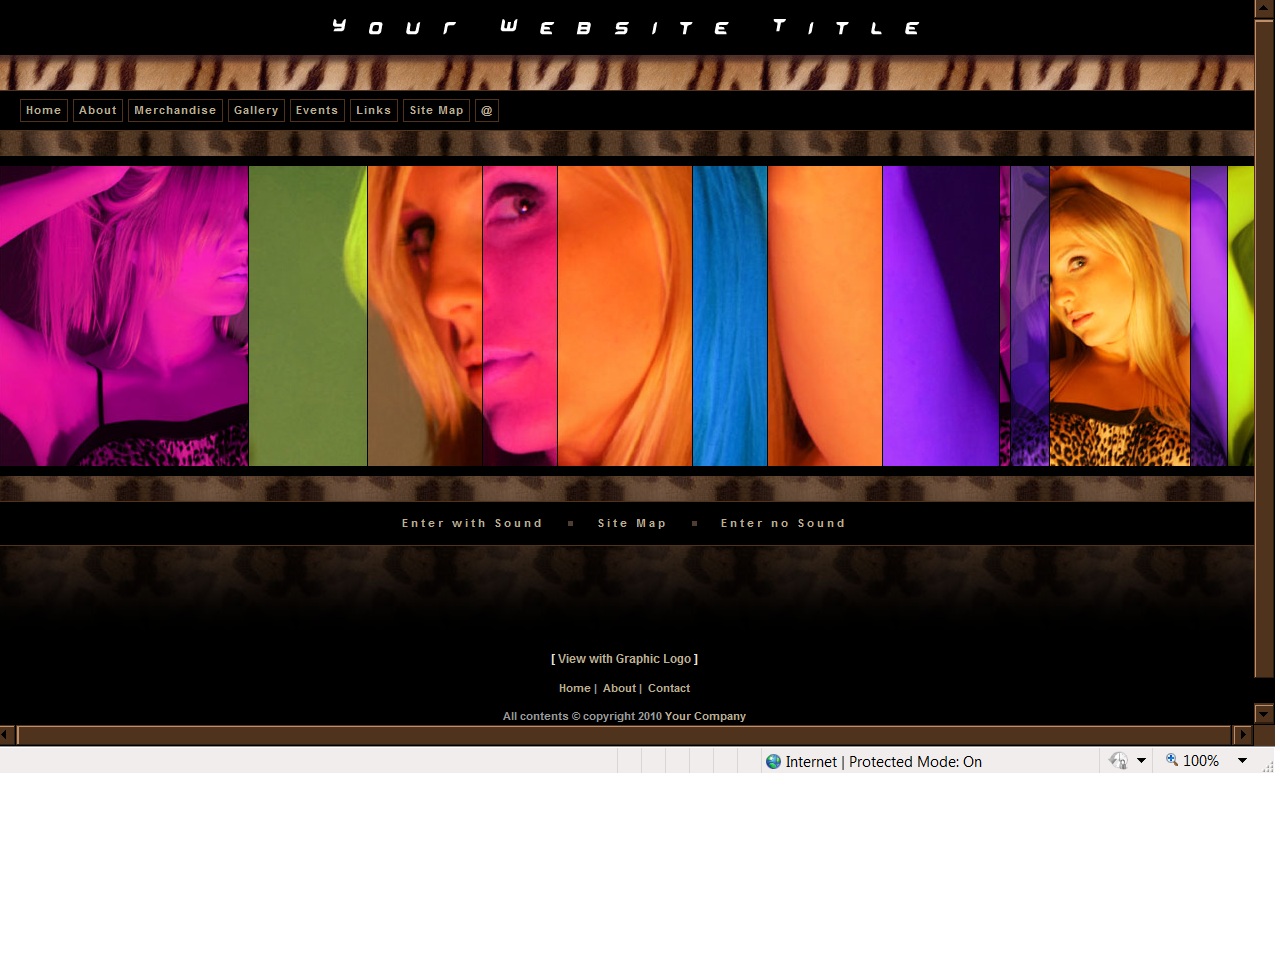The image size is (1280, 976).
Task: Open the footer Contact link
Action: pyautogui.click(x=669, y=688)
